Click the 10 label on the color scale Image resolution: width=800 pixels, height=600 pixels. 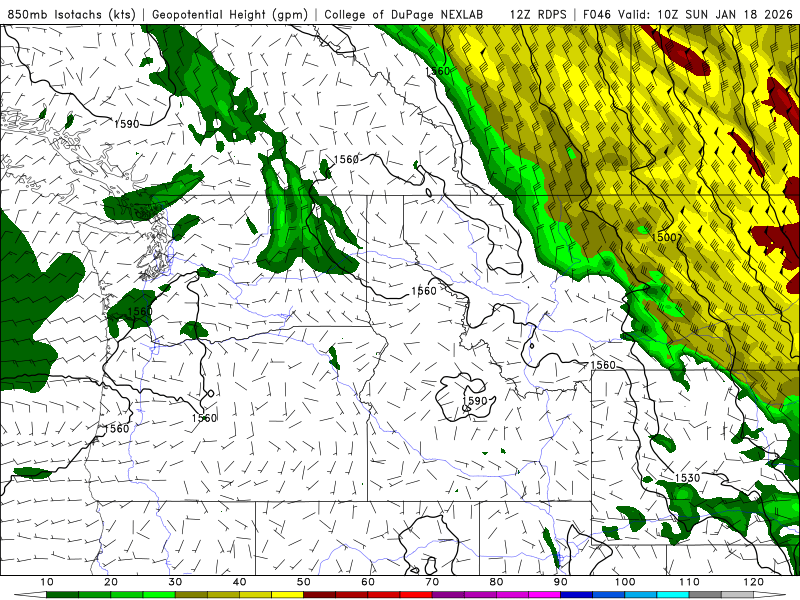[x=46, y=582]
